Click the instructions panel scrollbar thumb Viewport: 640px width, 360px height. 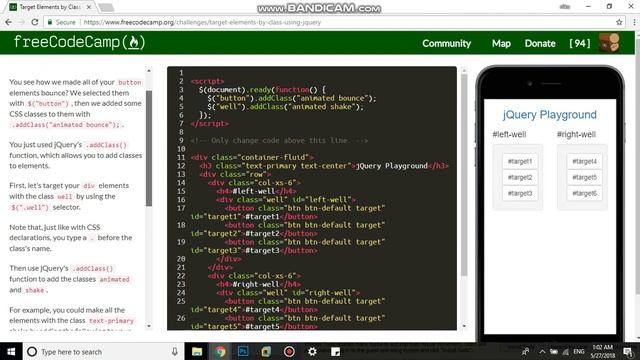click(149, 148)
